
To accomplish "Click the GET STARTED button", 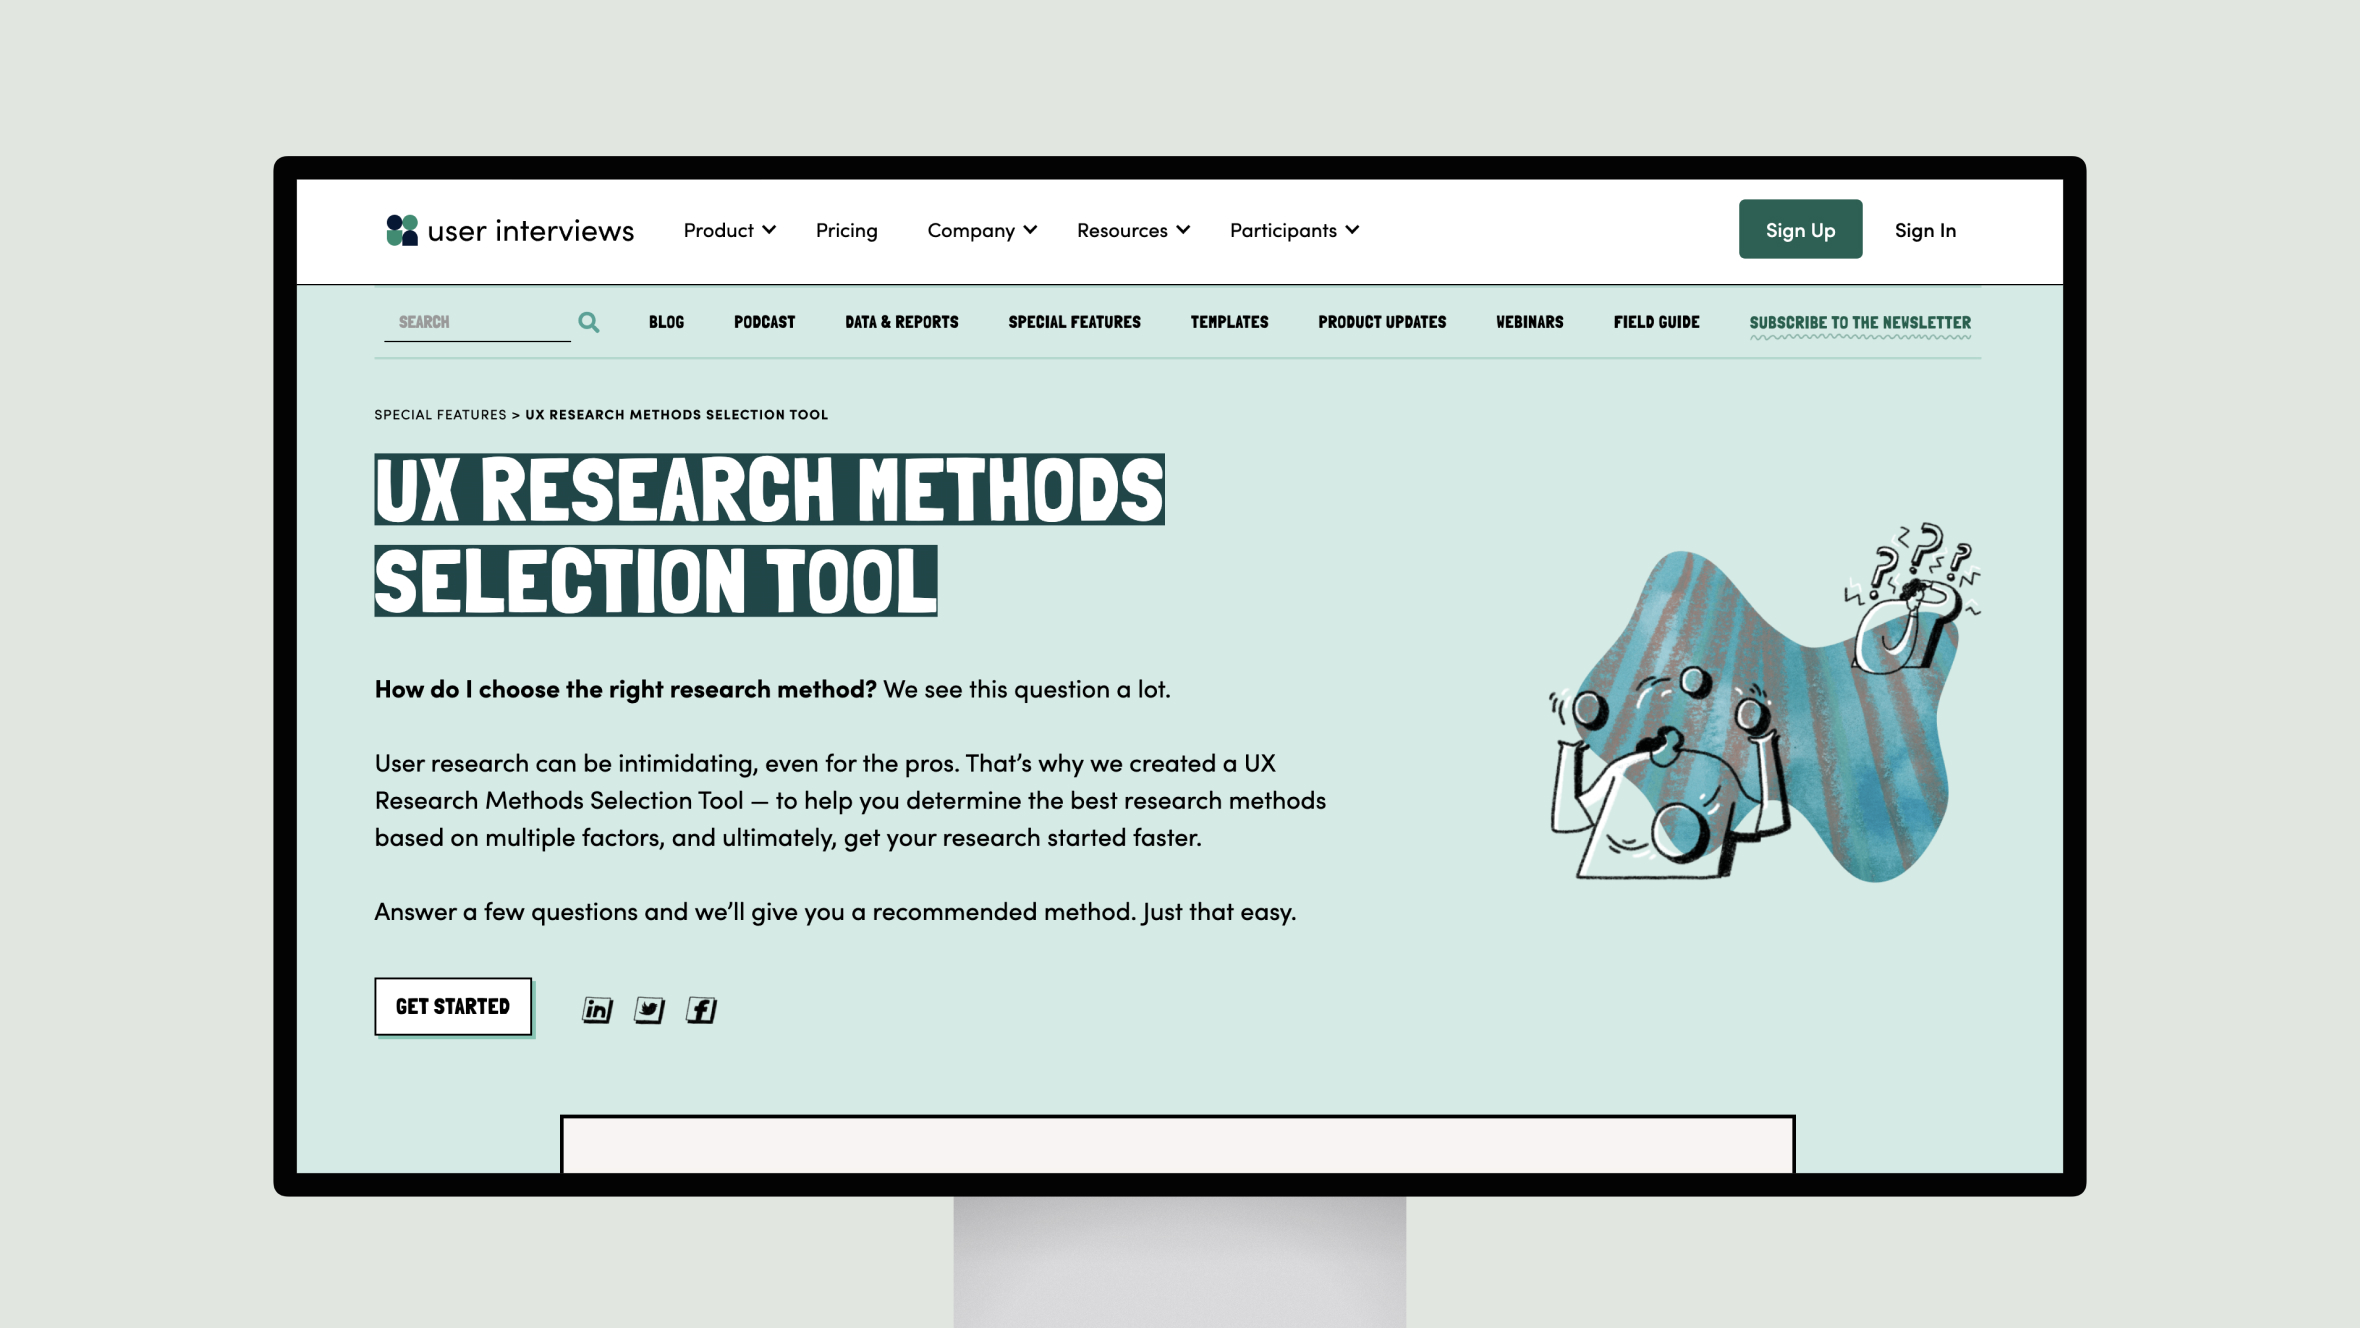I will (451, 1005).
